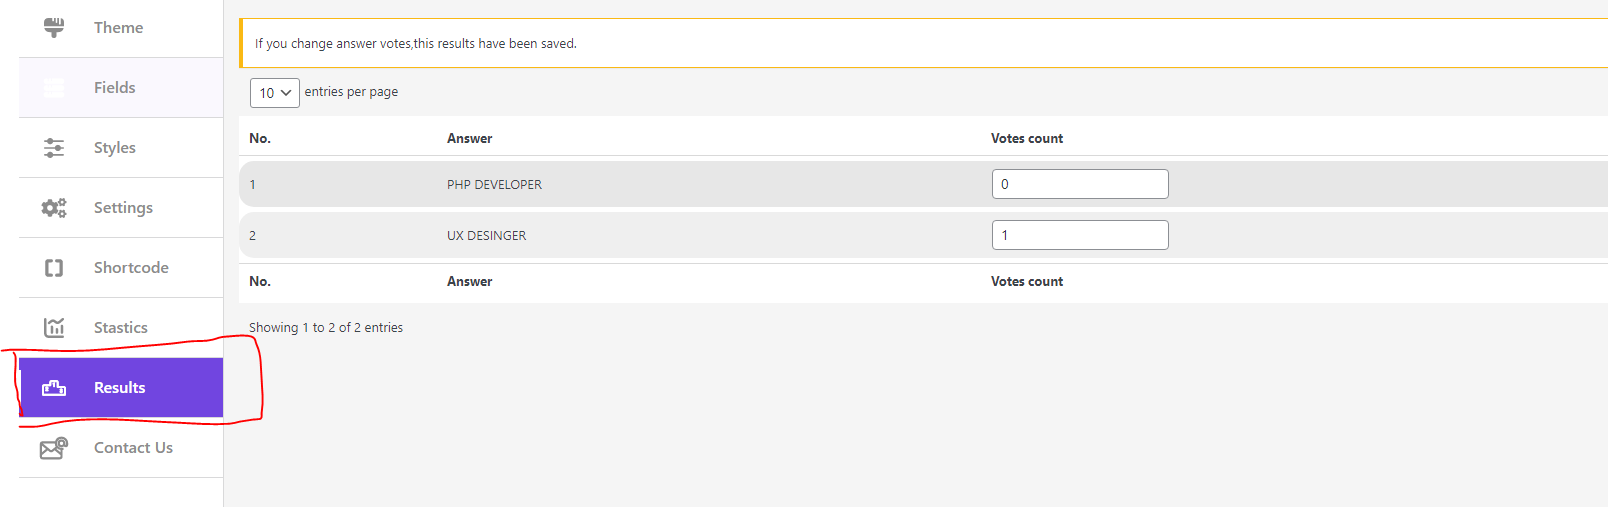Sort by the top Votes count header
The width and height of the screenshot is (1608, 507).
(1026, 139)
